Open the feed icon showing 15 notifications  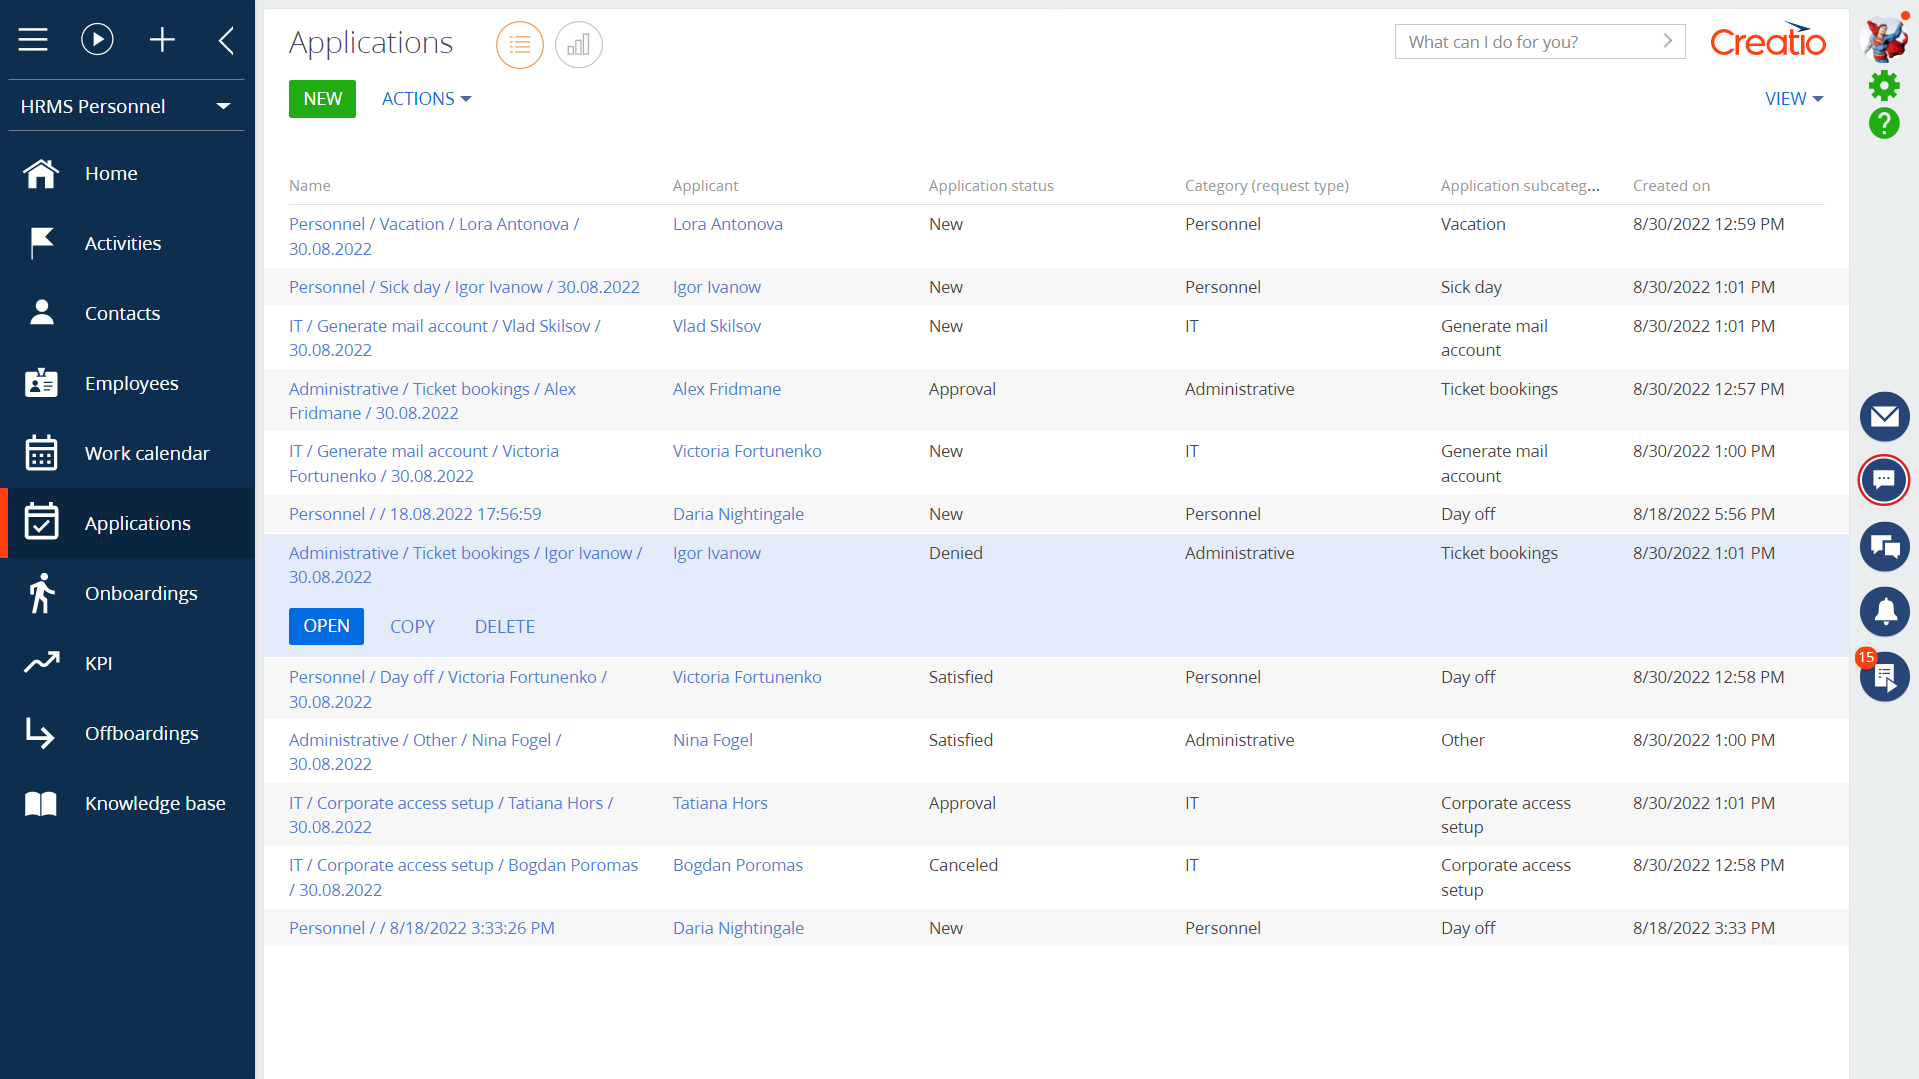(1884, 677)
